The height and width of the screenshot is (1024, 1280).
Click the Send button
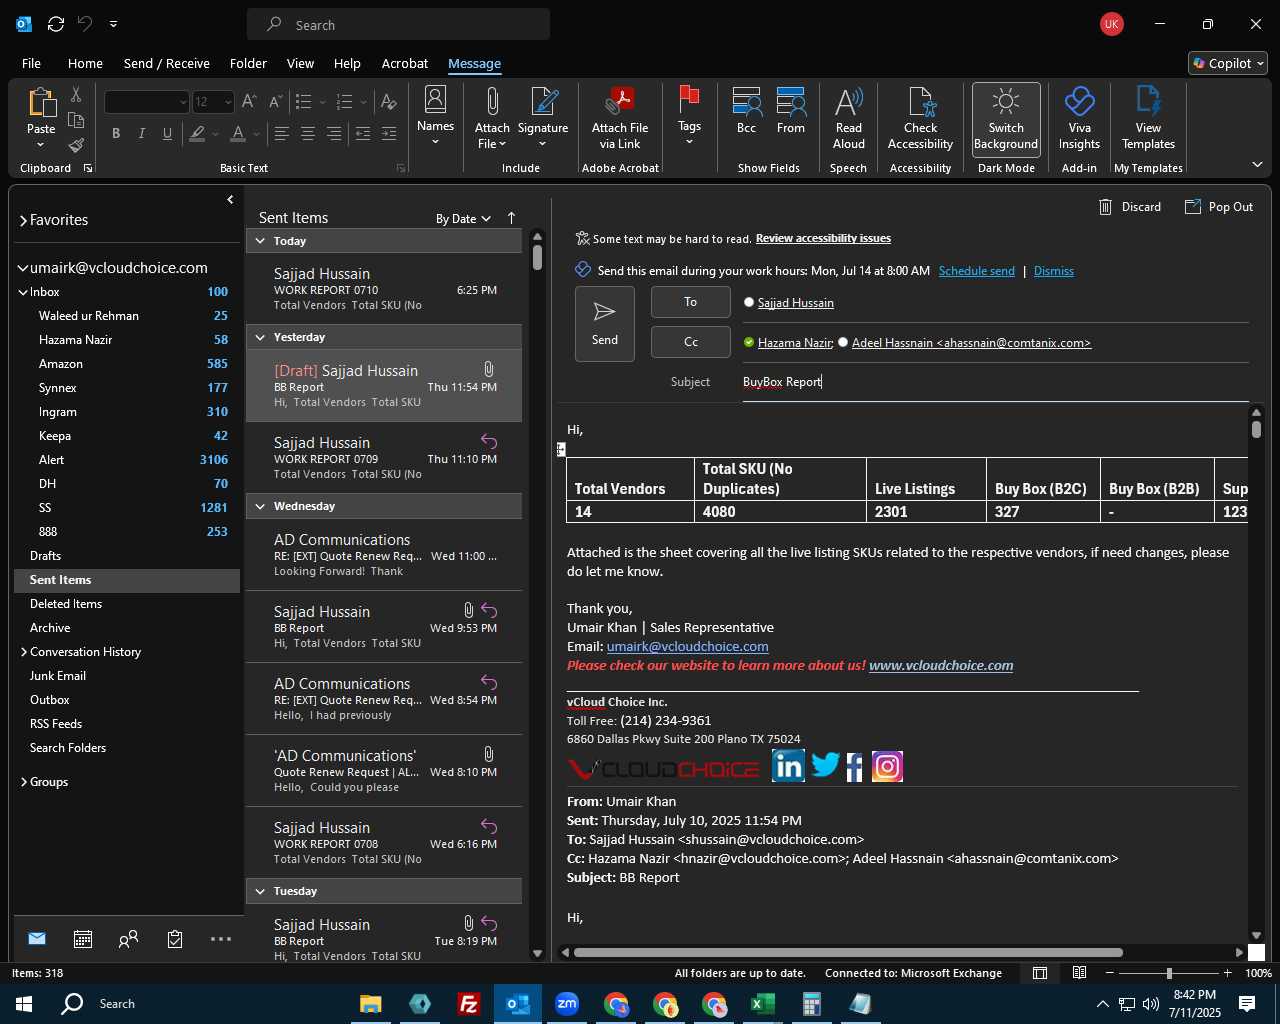click(x=605, y=324)
